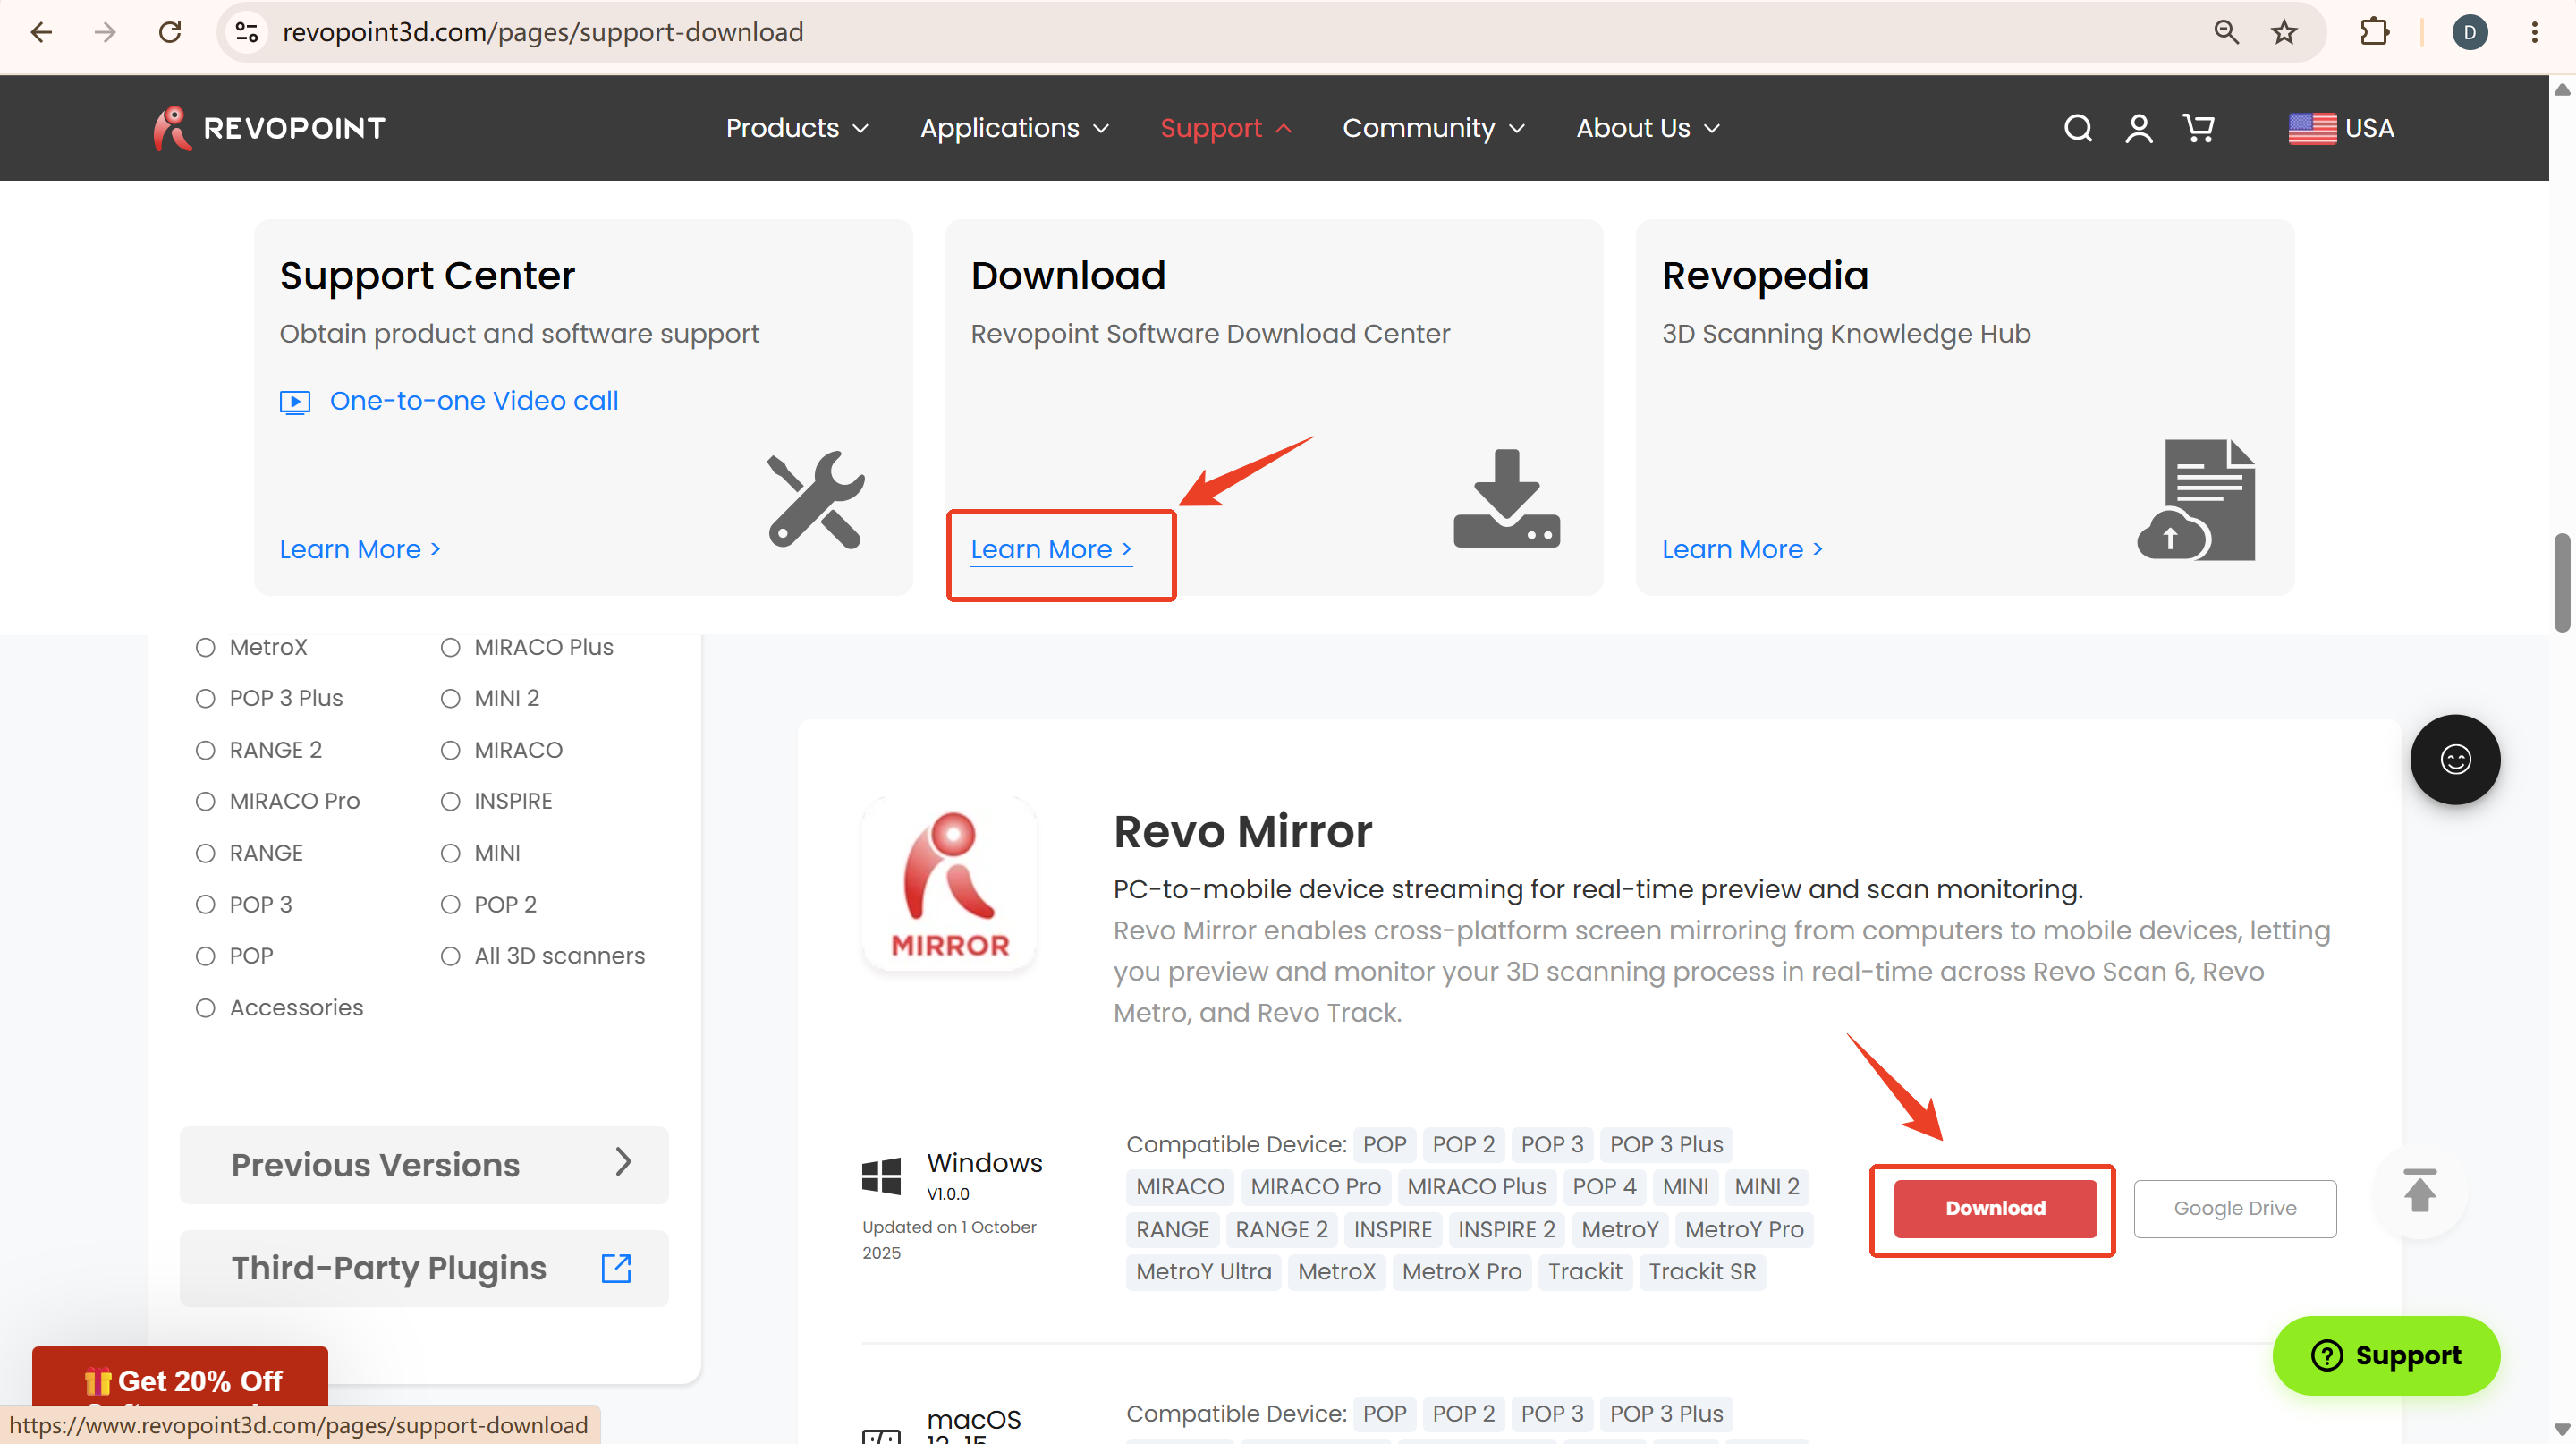Collapse the Support menu chevron
Image resolution: width=2576 pixels, height=1444 pixels.
point(1284,129)
